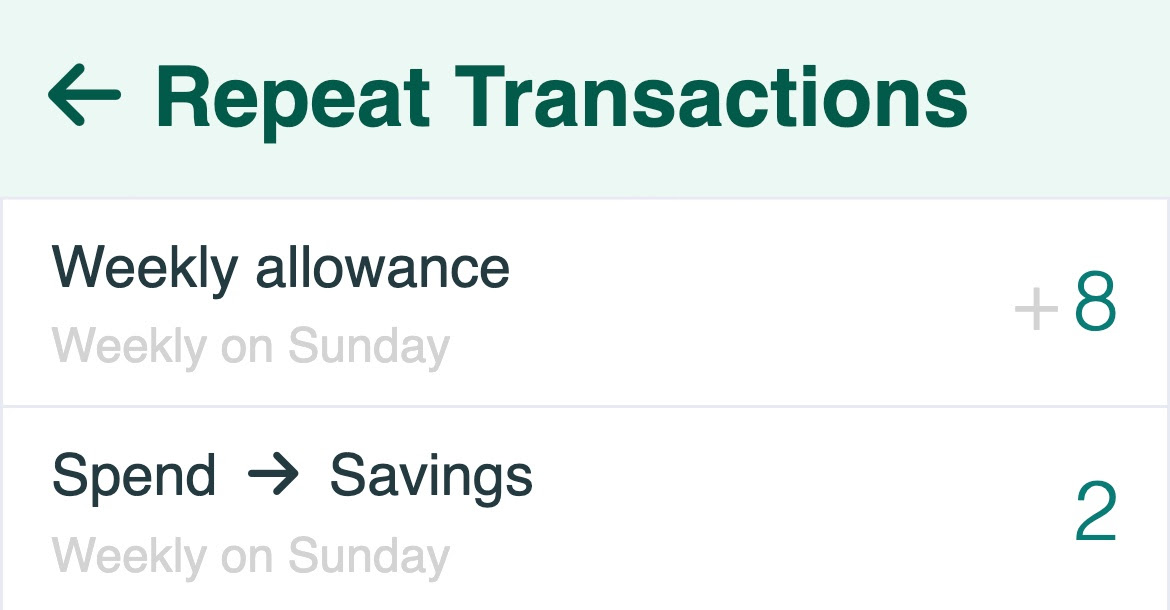This screenshot has width=1170, height=610.
Task: Open the Weekly allowance transaction title
Action: (x=280, y=267)
